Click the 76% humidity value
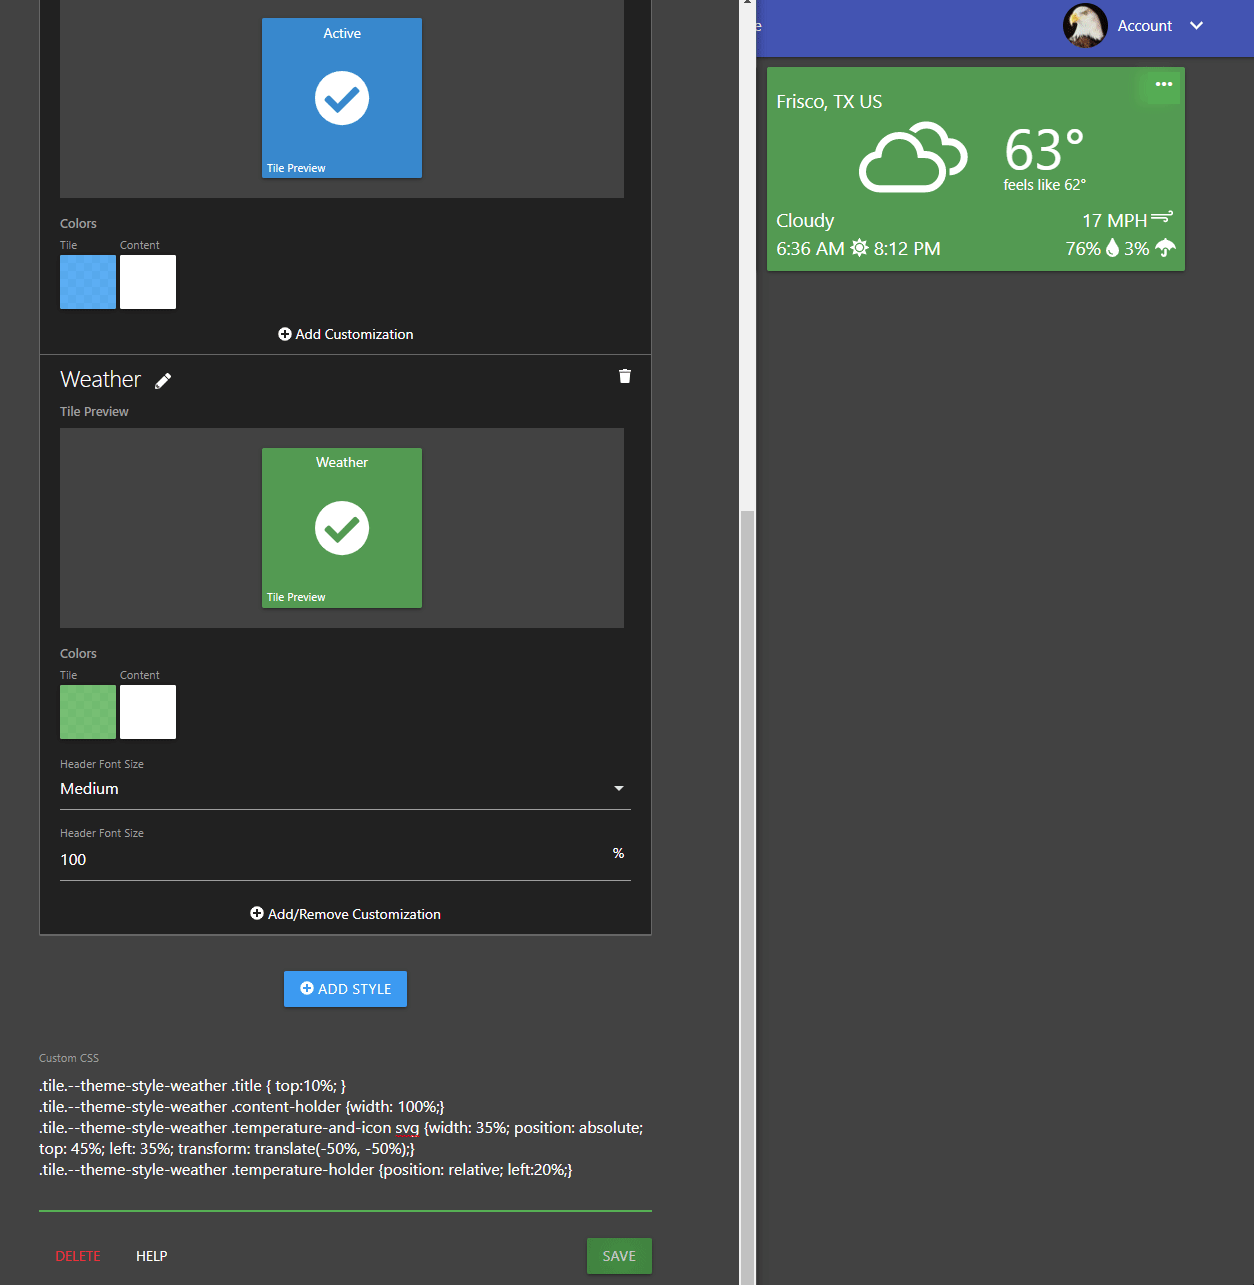The height and width of the screenshot is (1285, 1254). (x=1083, y=249)
